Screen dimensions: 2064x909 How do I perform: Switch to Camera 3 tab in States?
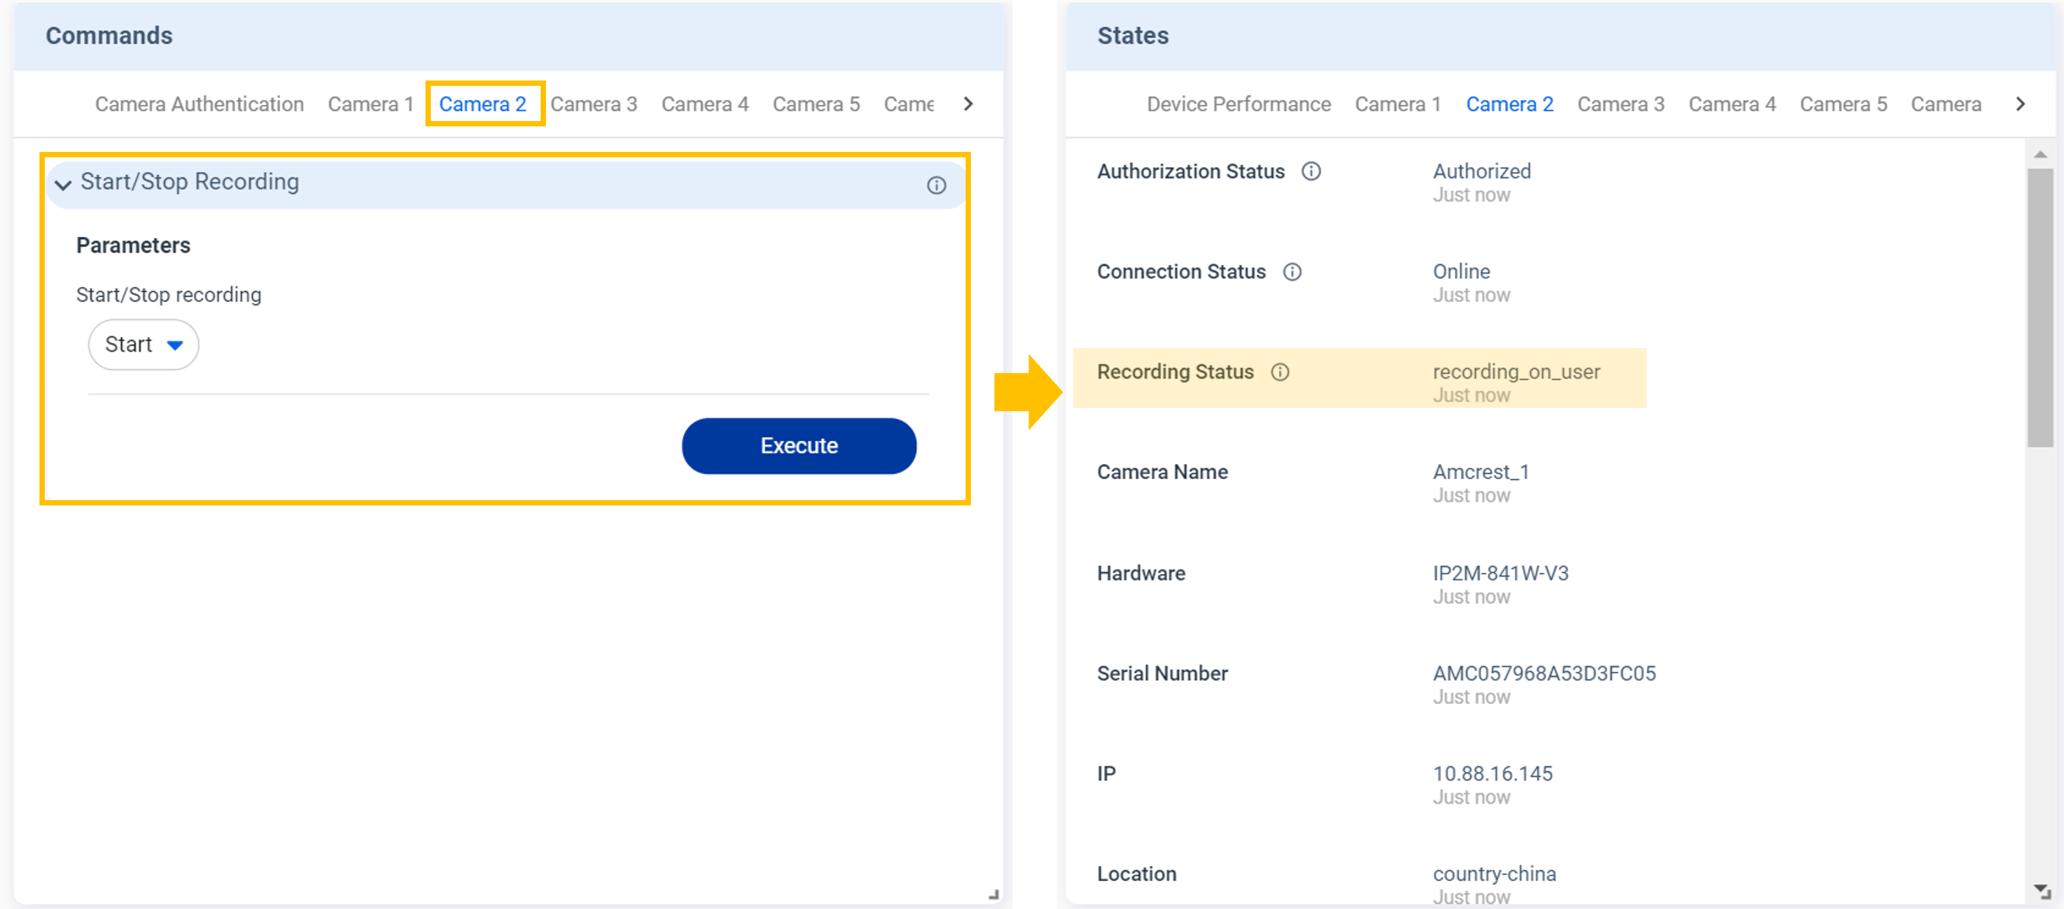point(1620,104)
